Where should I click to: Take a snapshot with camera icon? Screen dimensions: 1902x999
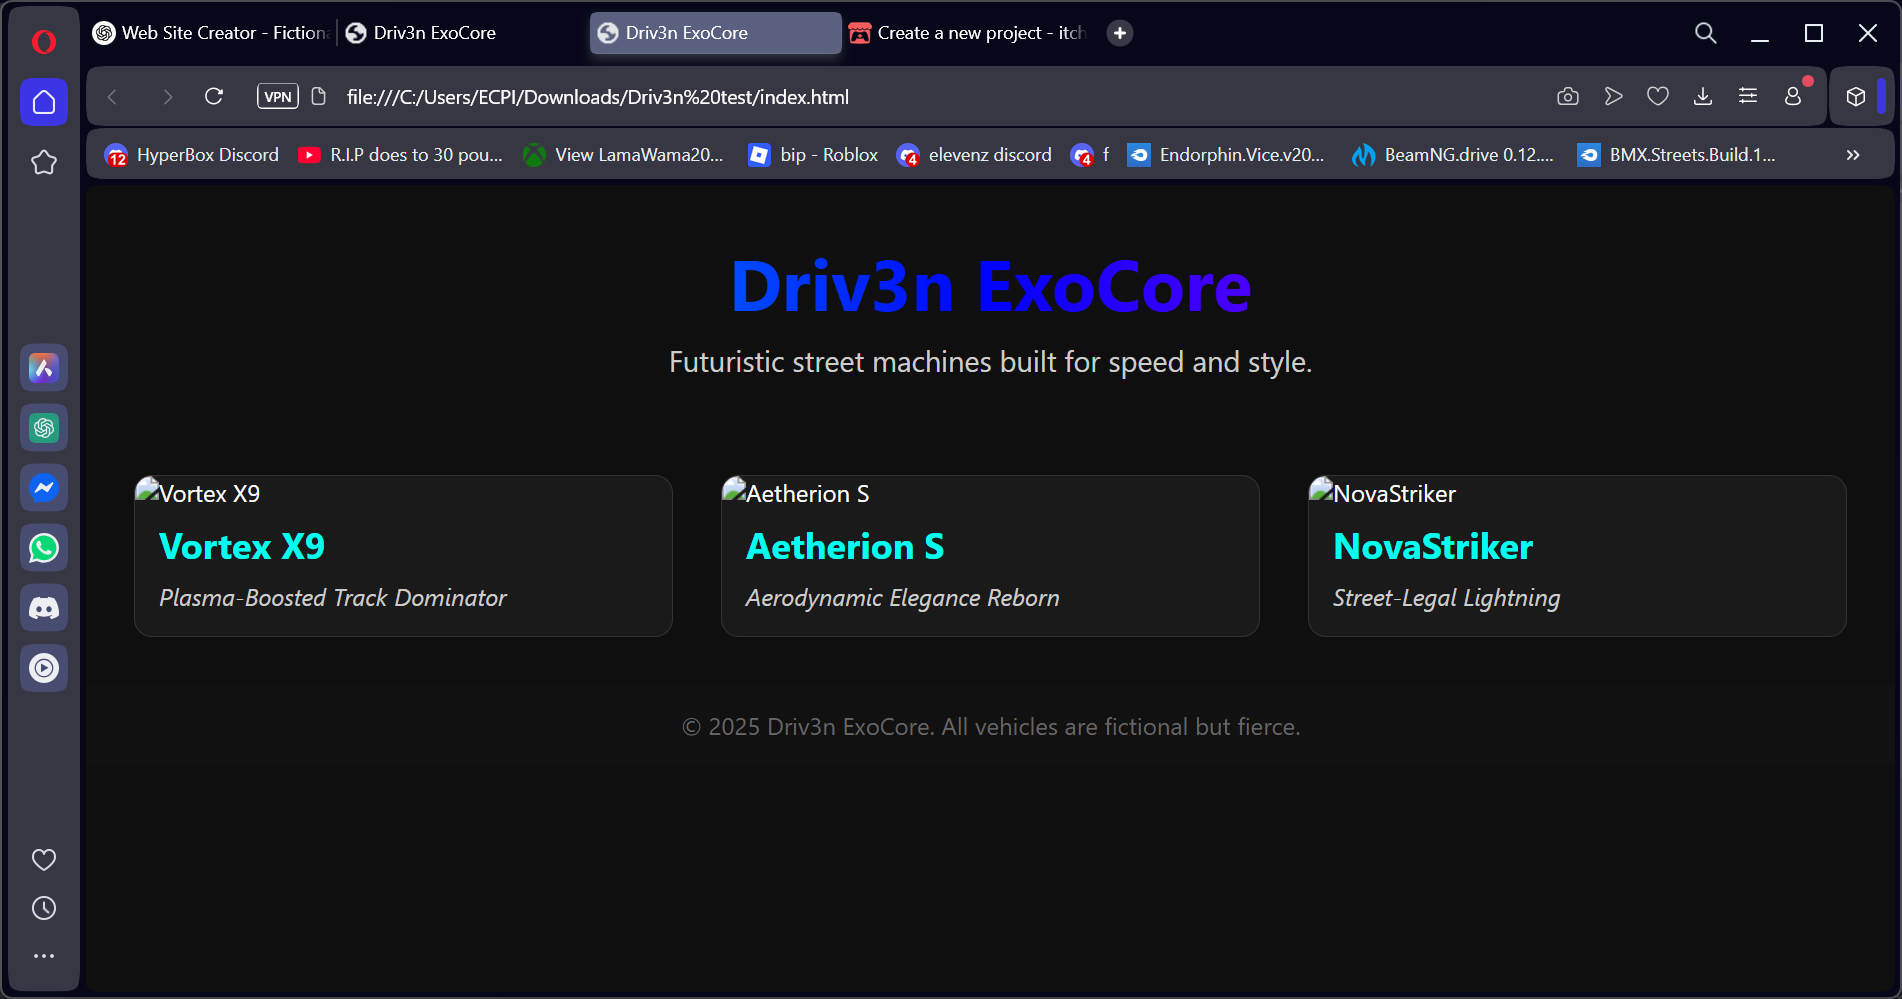1568,96
